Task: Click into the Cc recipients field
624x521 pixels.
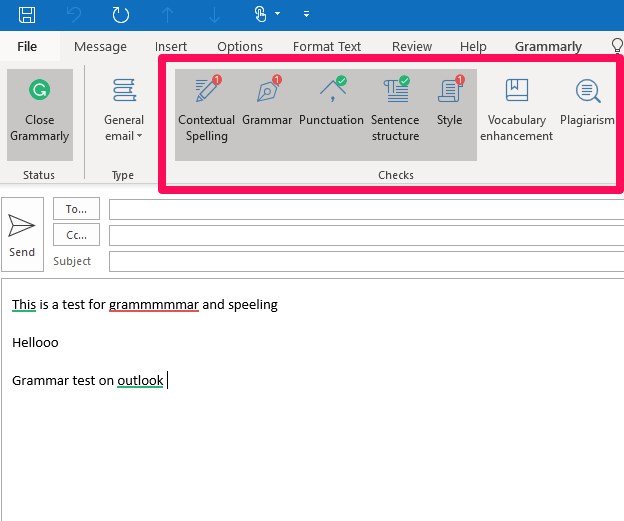Action: pos(367,235)
